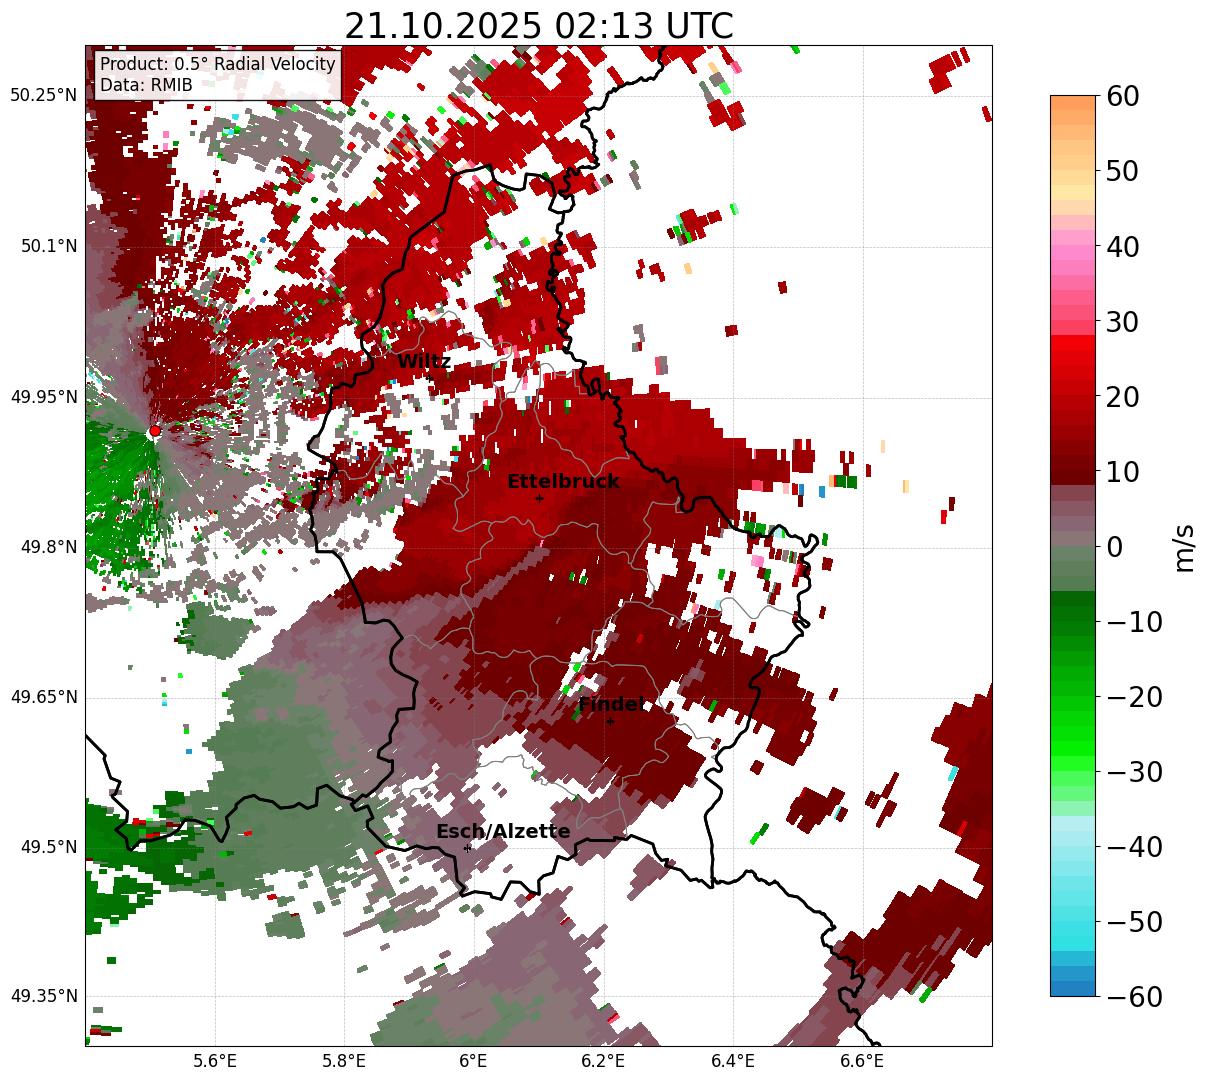Click the Findel station label
Viewport: 1207px width, 1081px height.
tap(611, 704)
